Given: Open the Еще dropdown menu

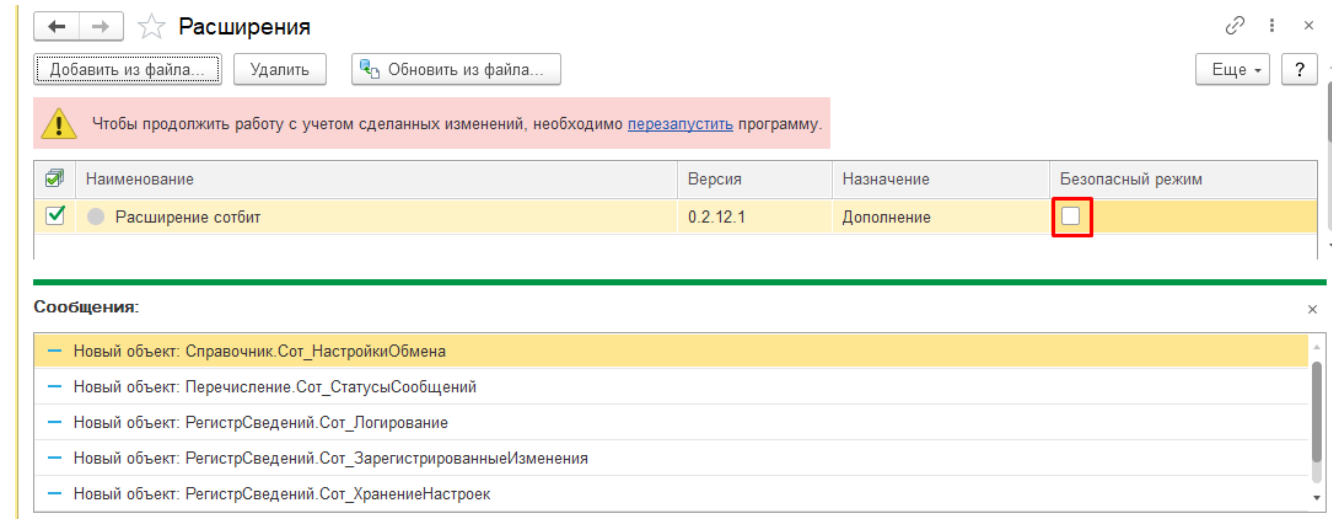Looking at the screenshot, I should pyautogui.click(x=1233, y=70).
